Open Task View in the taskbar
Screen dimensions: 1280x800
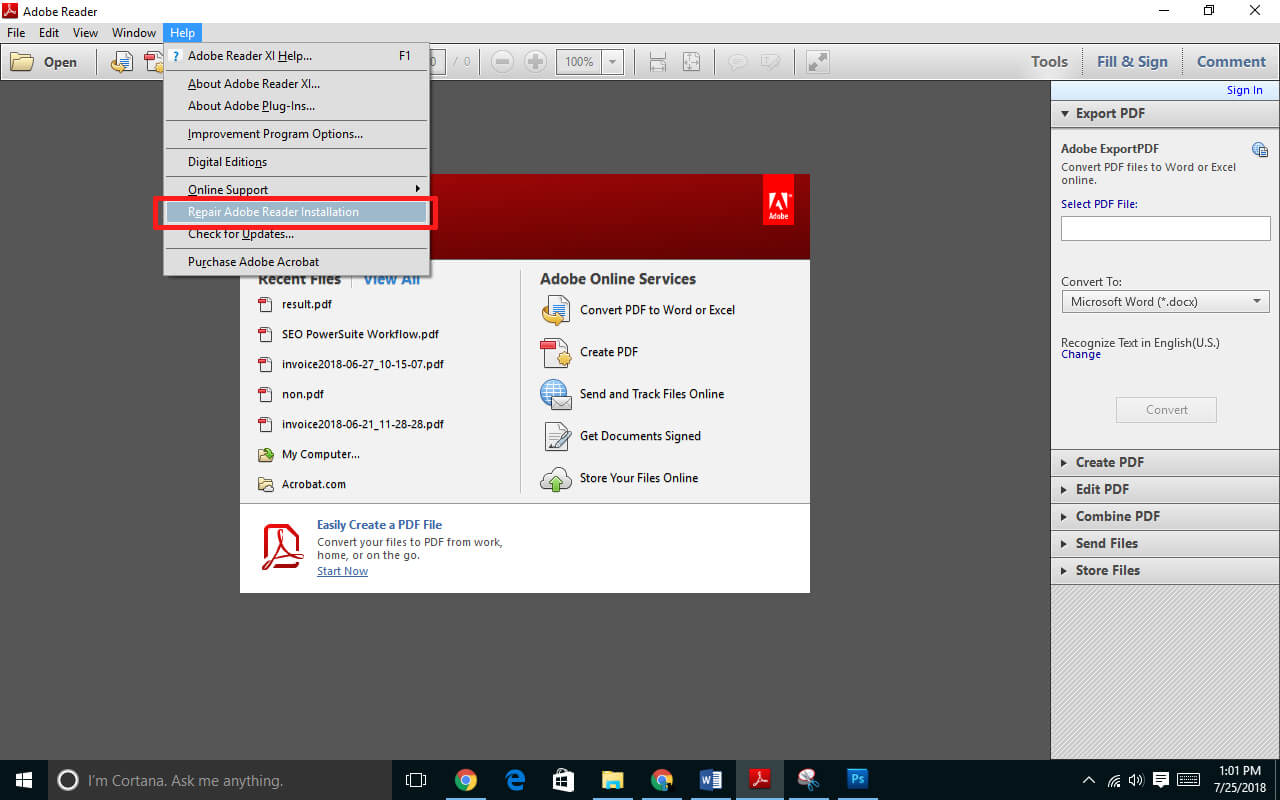416,780
